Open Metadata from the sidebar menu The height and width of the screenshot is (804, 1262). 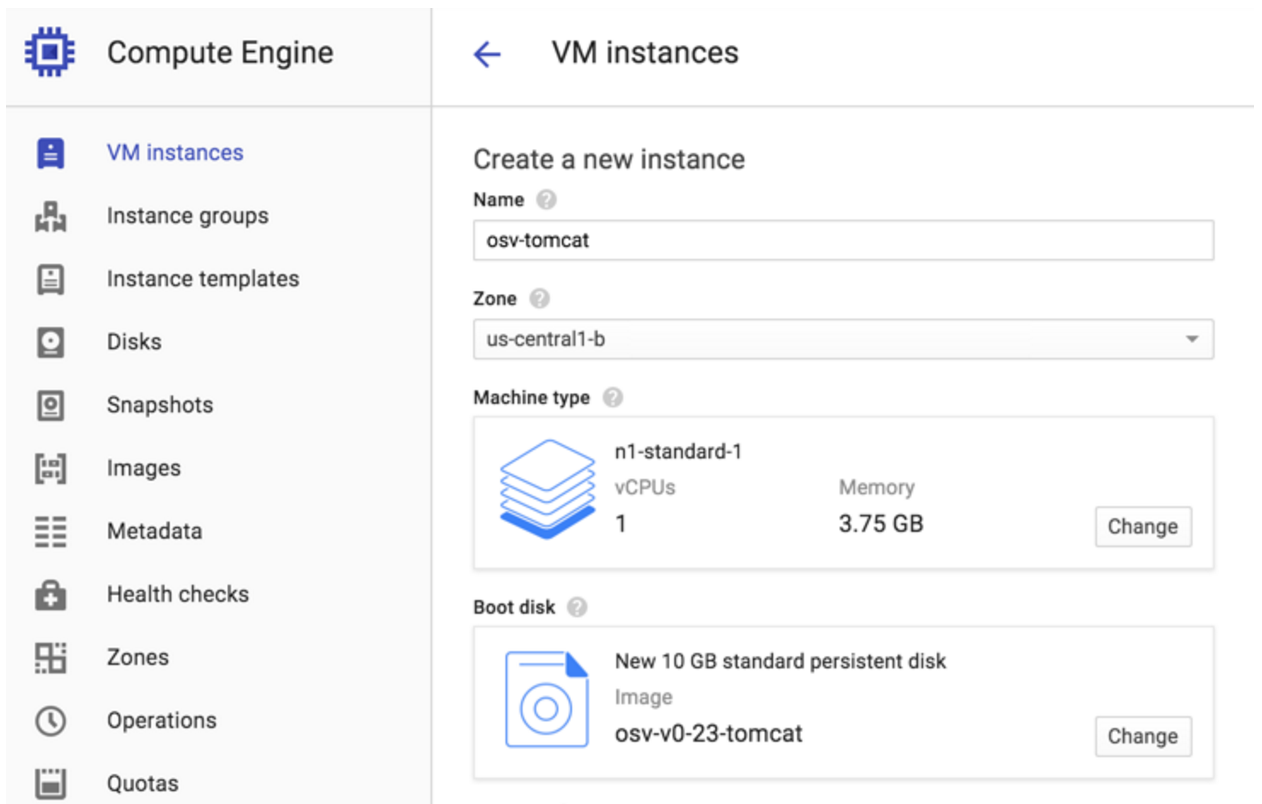pos(154,531)
